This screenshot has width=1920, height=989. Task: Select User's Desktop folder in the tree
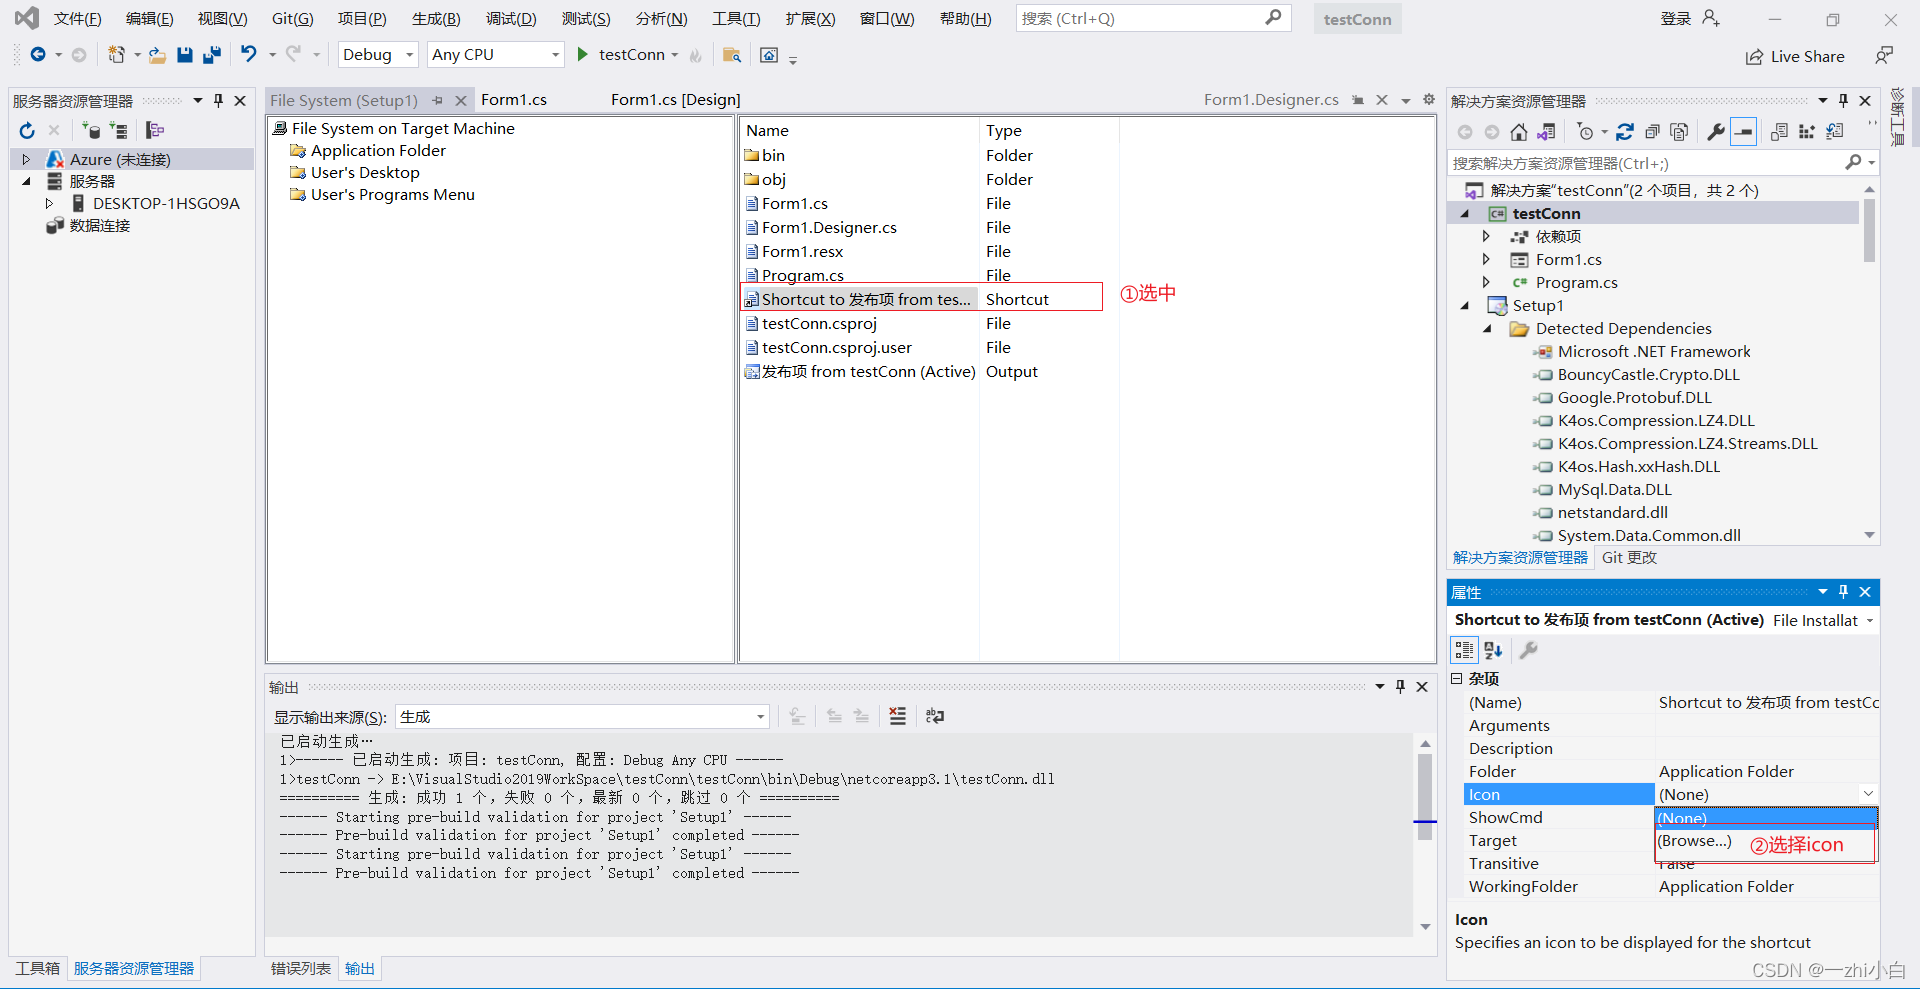pyautogui.click(x=365, y=173)
